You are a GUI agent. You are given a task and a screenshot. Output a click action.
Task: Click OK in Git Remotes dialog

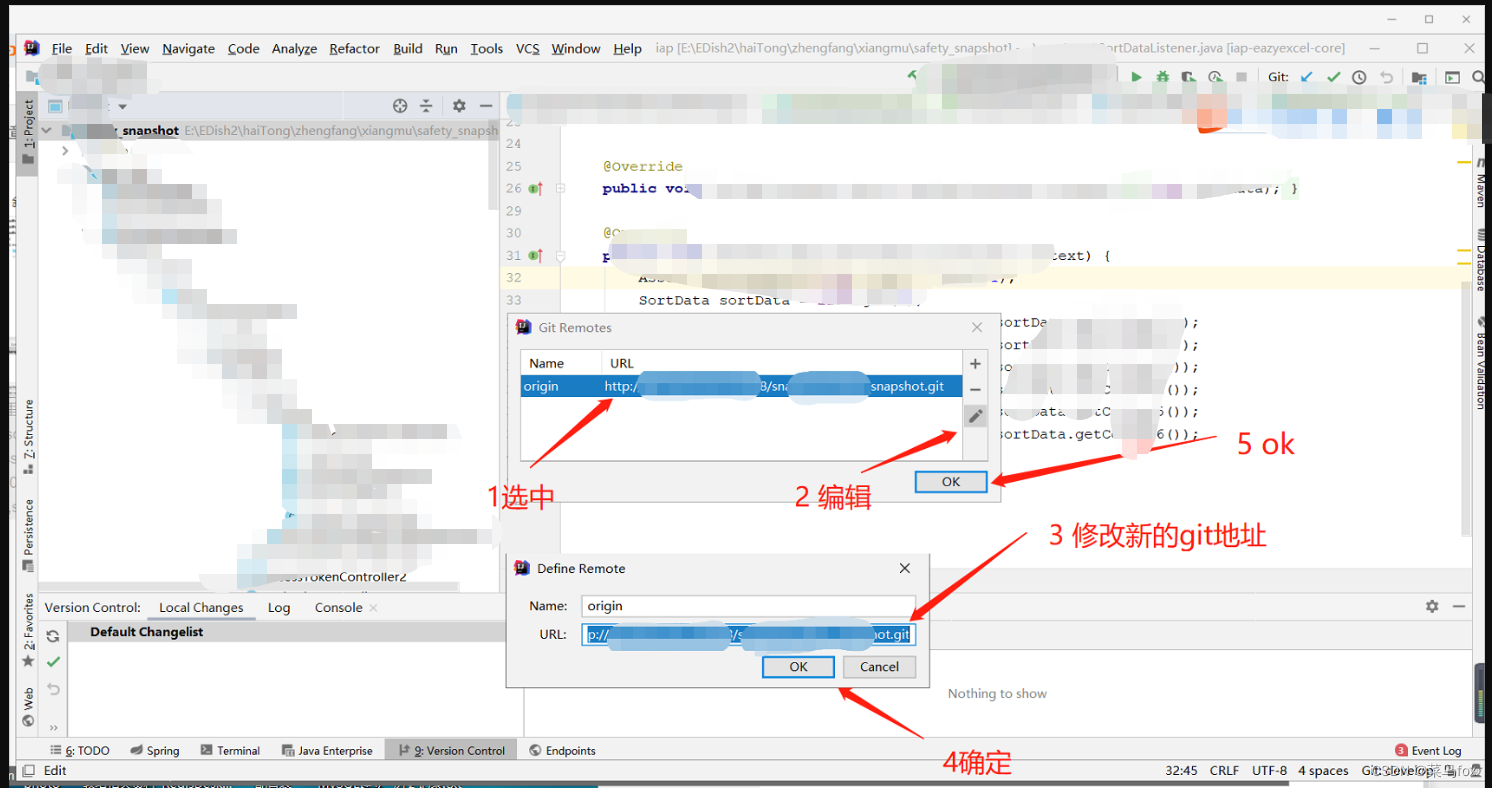click(950, 481)
